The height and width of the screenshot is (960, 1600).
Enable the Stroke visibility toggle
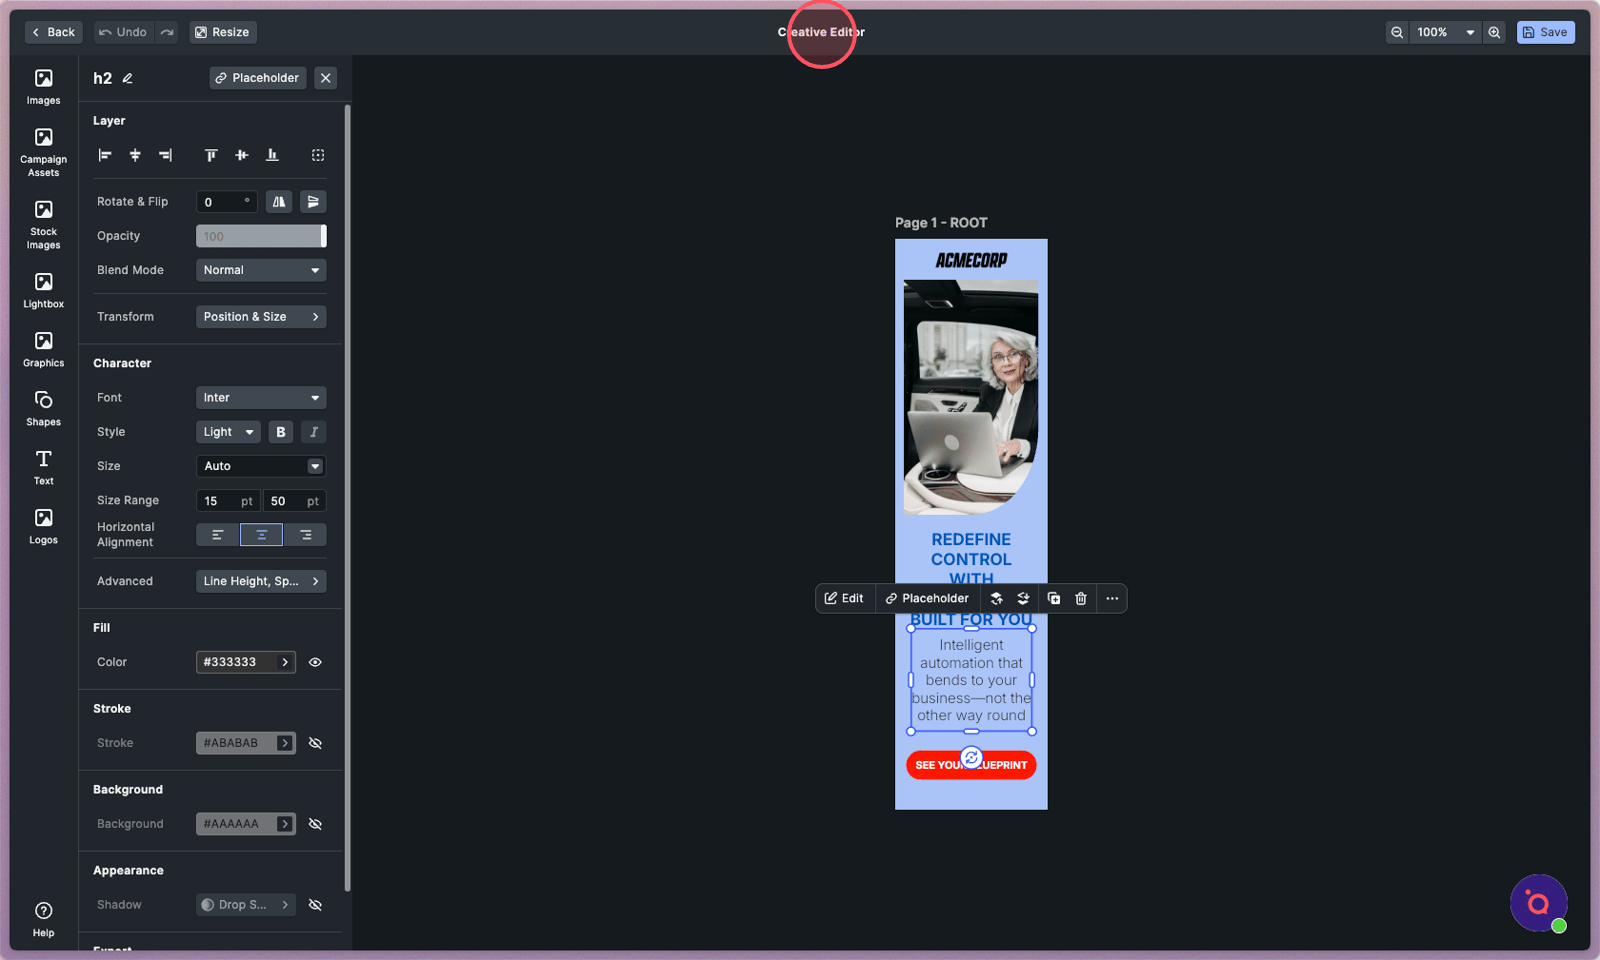point(315,743)
